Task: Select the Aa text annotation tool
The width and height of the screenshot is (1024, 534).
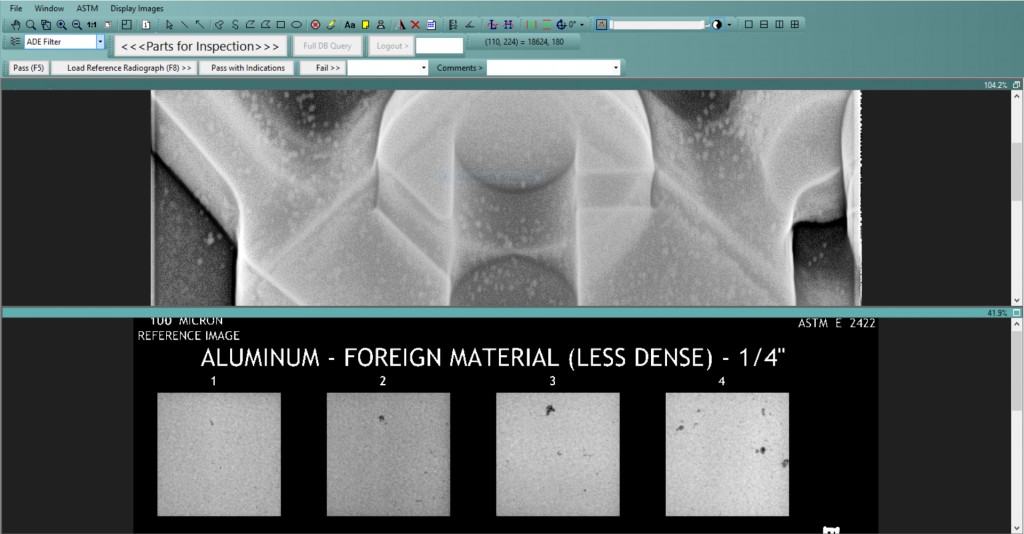Action: pyautogui.click(x=350, y=24)
